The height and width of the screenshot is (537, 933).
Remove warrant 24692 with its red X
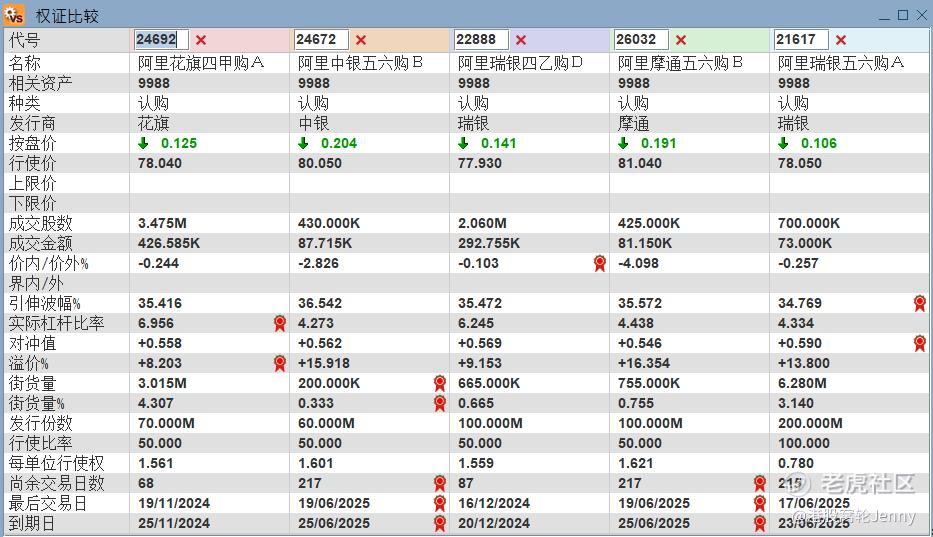[201, 40]
